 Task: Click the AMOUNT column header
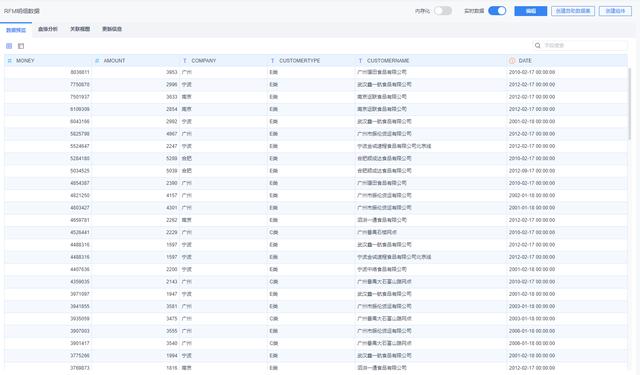click(x=136, y=60)
